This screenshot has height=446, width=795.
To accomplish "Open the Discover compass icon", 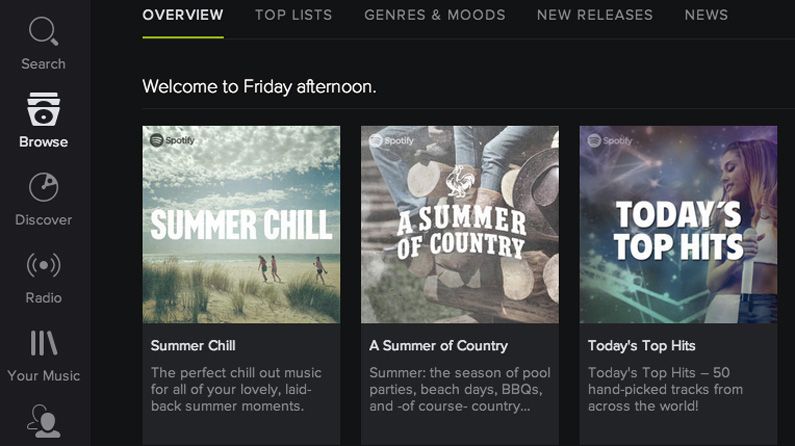I will coord(43,187).
